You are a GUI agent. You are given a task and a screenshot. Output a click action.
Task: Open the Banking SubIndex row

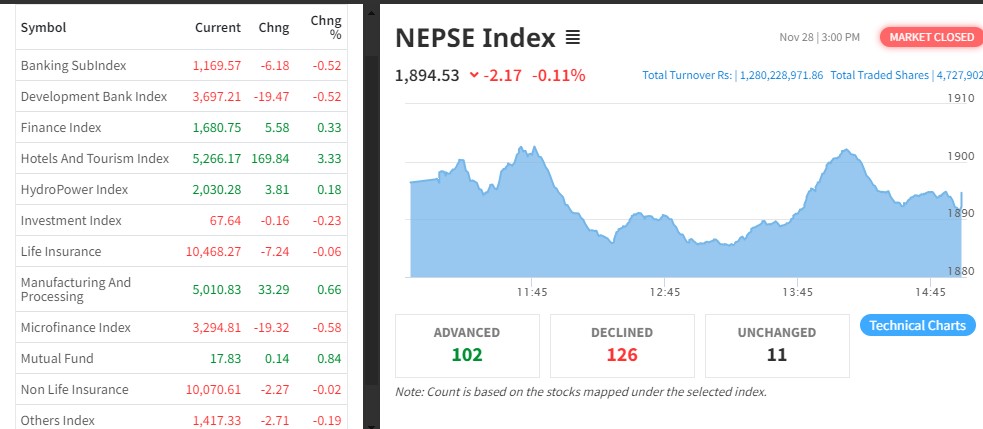point(74,65)
